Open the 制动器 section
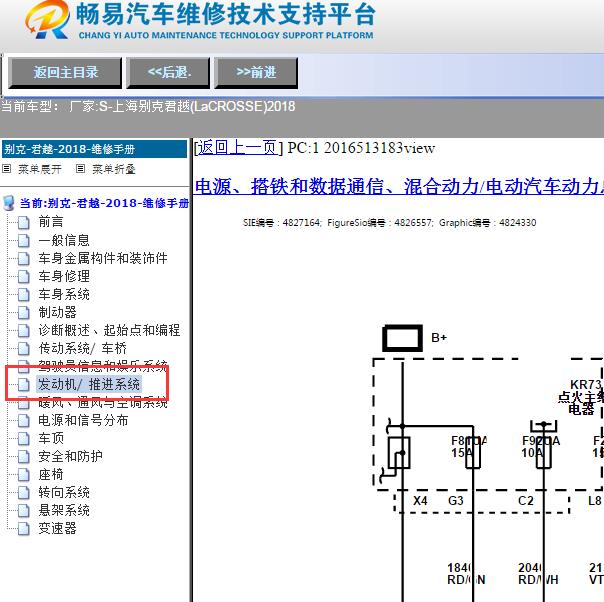The height and width of the screenshot is (602, 604). click(57, 312)
